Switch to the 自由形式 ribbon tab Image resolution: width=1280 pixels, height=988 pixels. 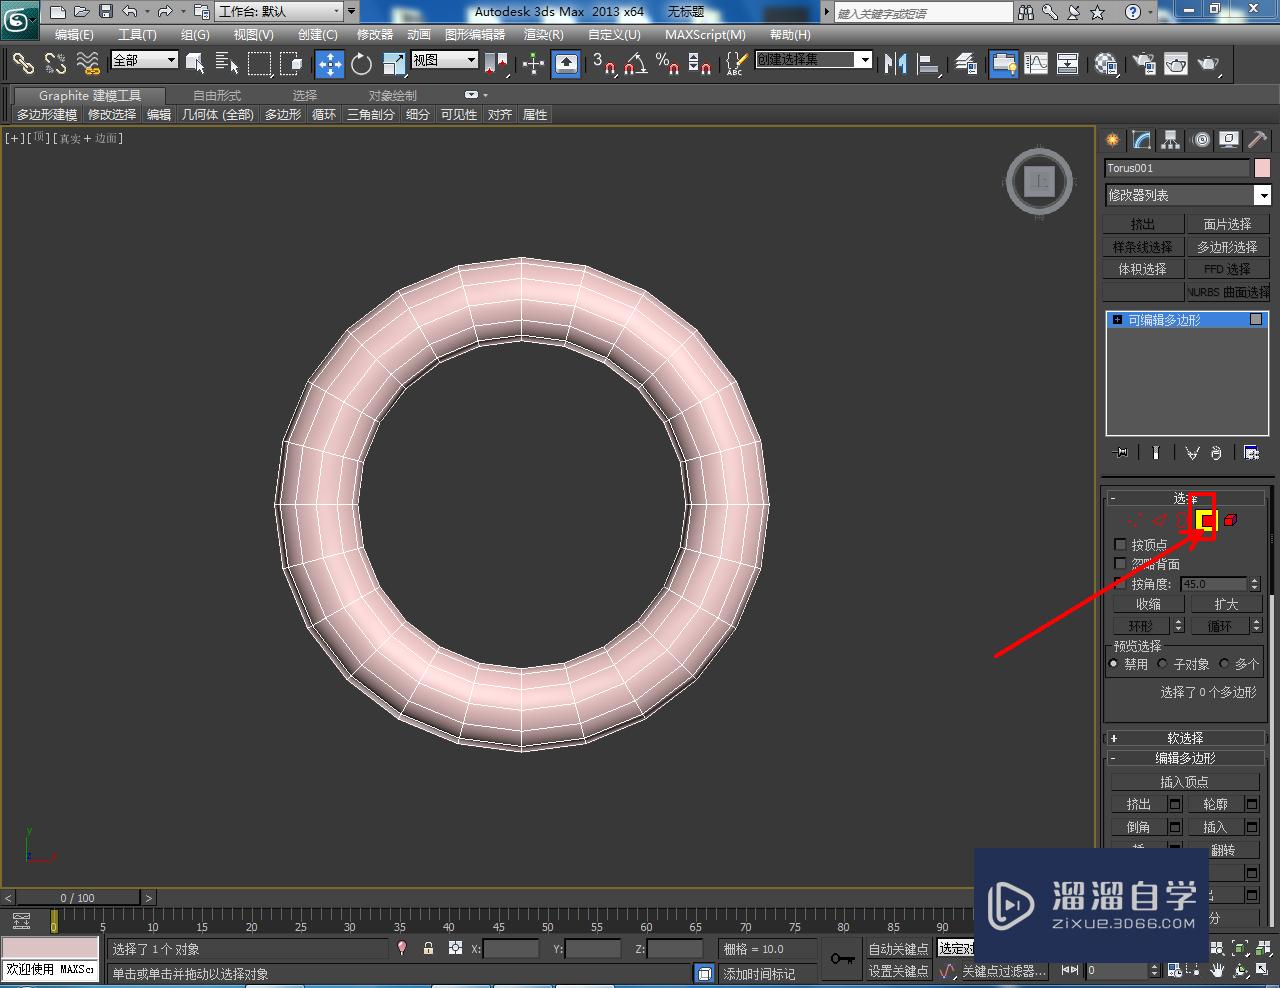217,95
